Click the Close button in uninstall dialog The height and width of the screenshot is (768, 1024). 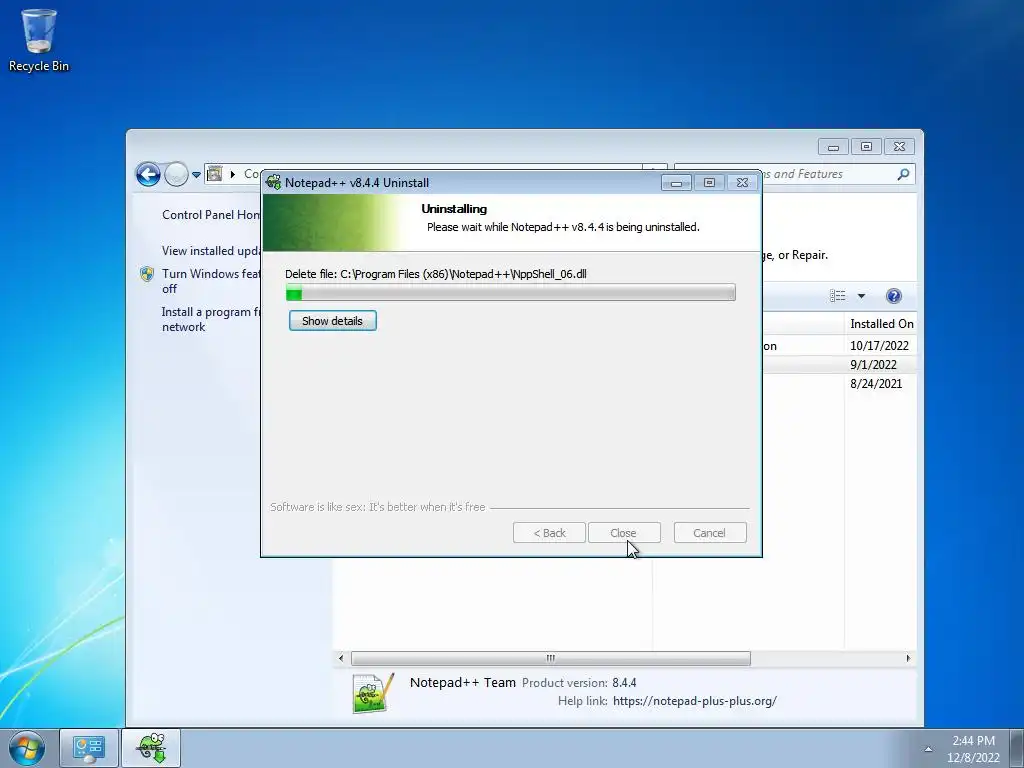tap(624, 533)
